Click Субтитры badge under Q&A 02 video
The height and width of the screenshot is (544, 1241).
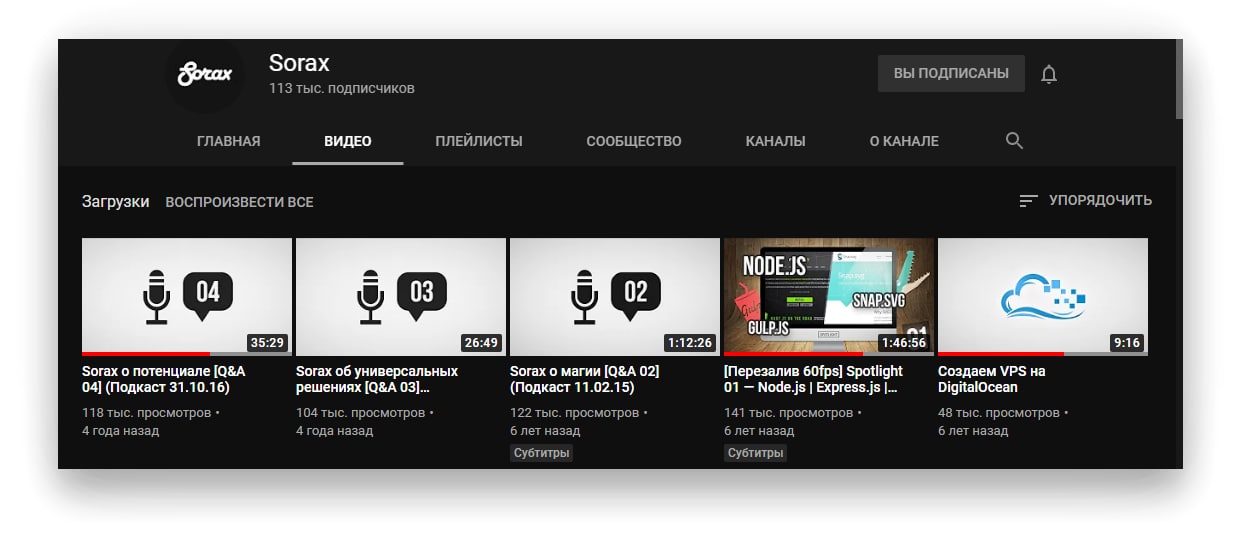pos(541,453)
